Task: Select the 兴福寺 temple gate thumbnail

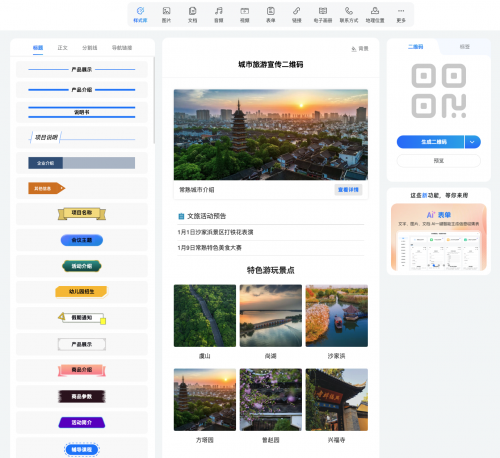Action: tap(337, 400)
